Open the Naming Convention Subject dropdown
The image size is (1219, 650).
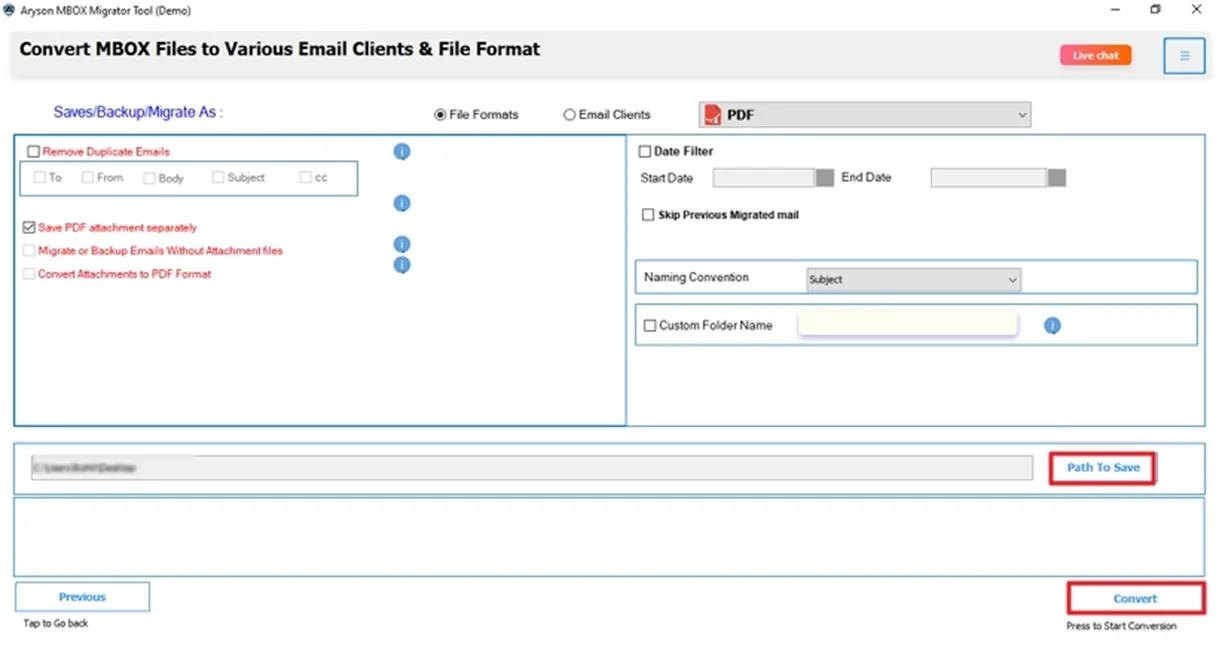coord(913,280)
